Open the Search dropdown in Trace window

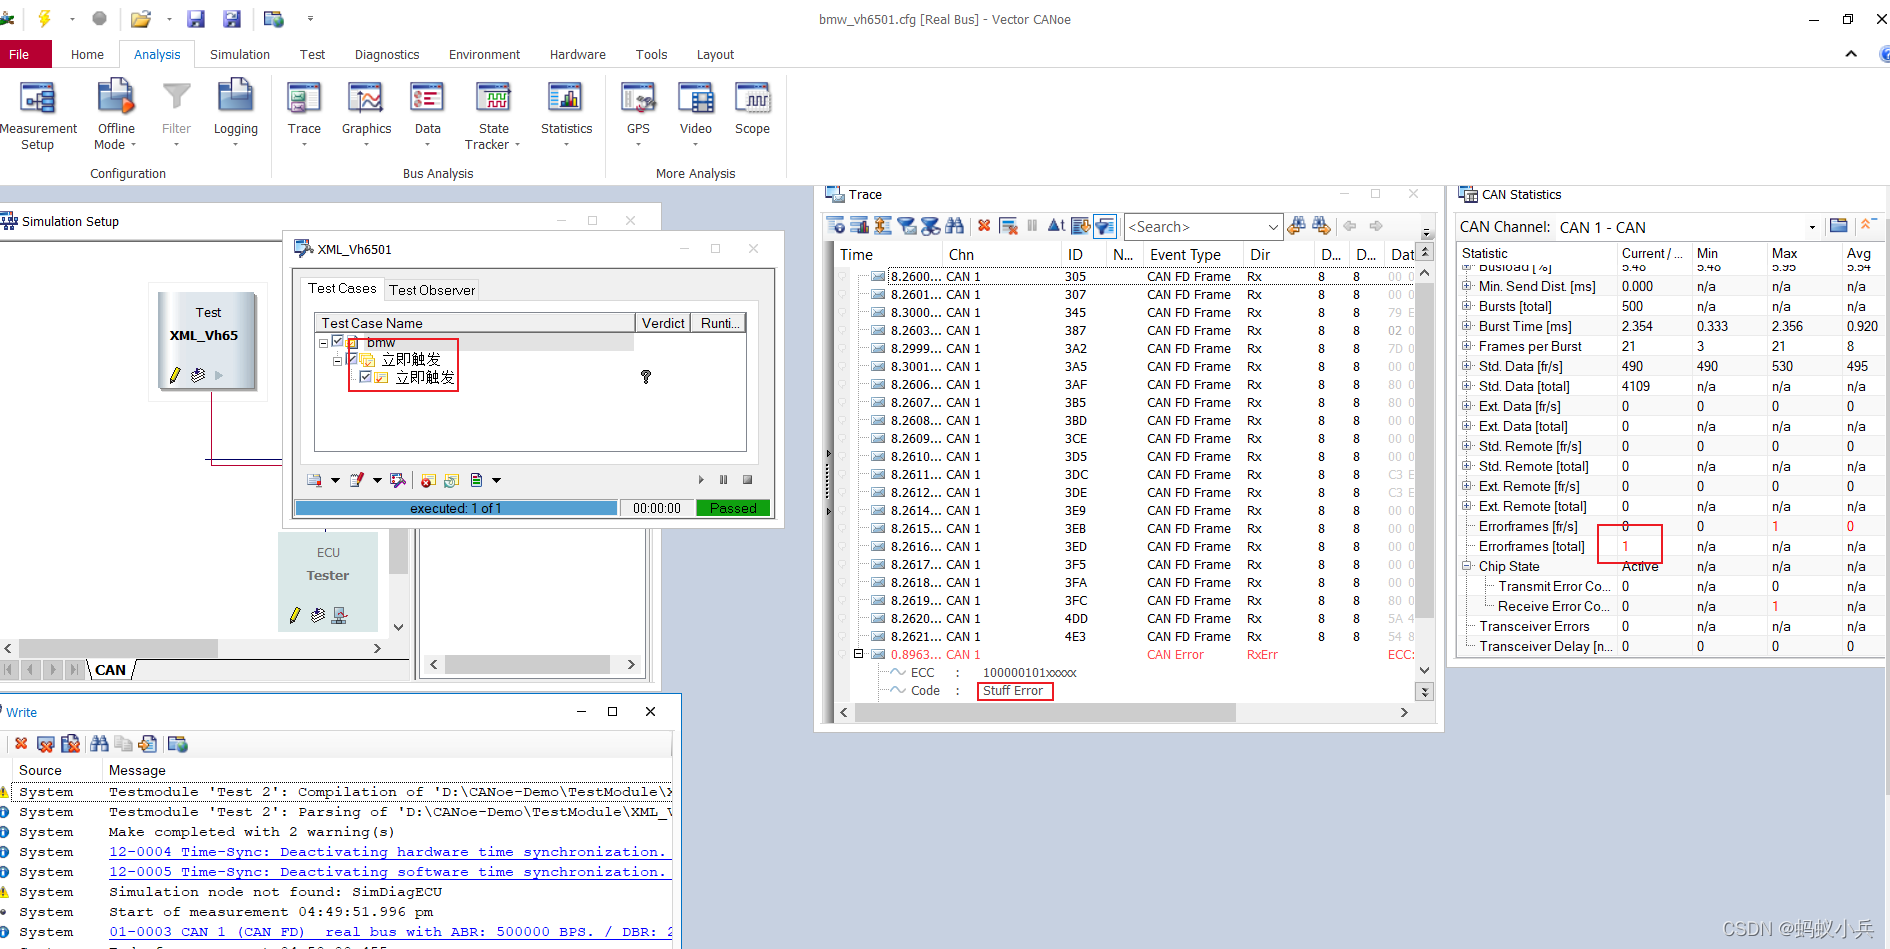1272,227
